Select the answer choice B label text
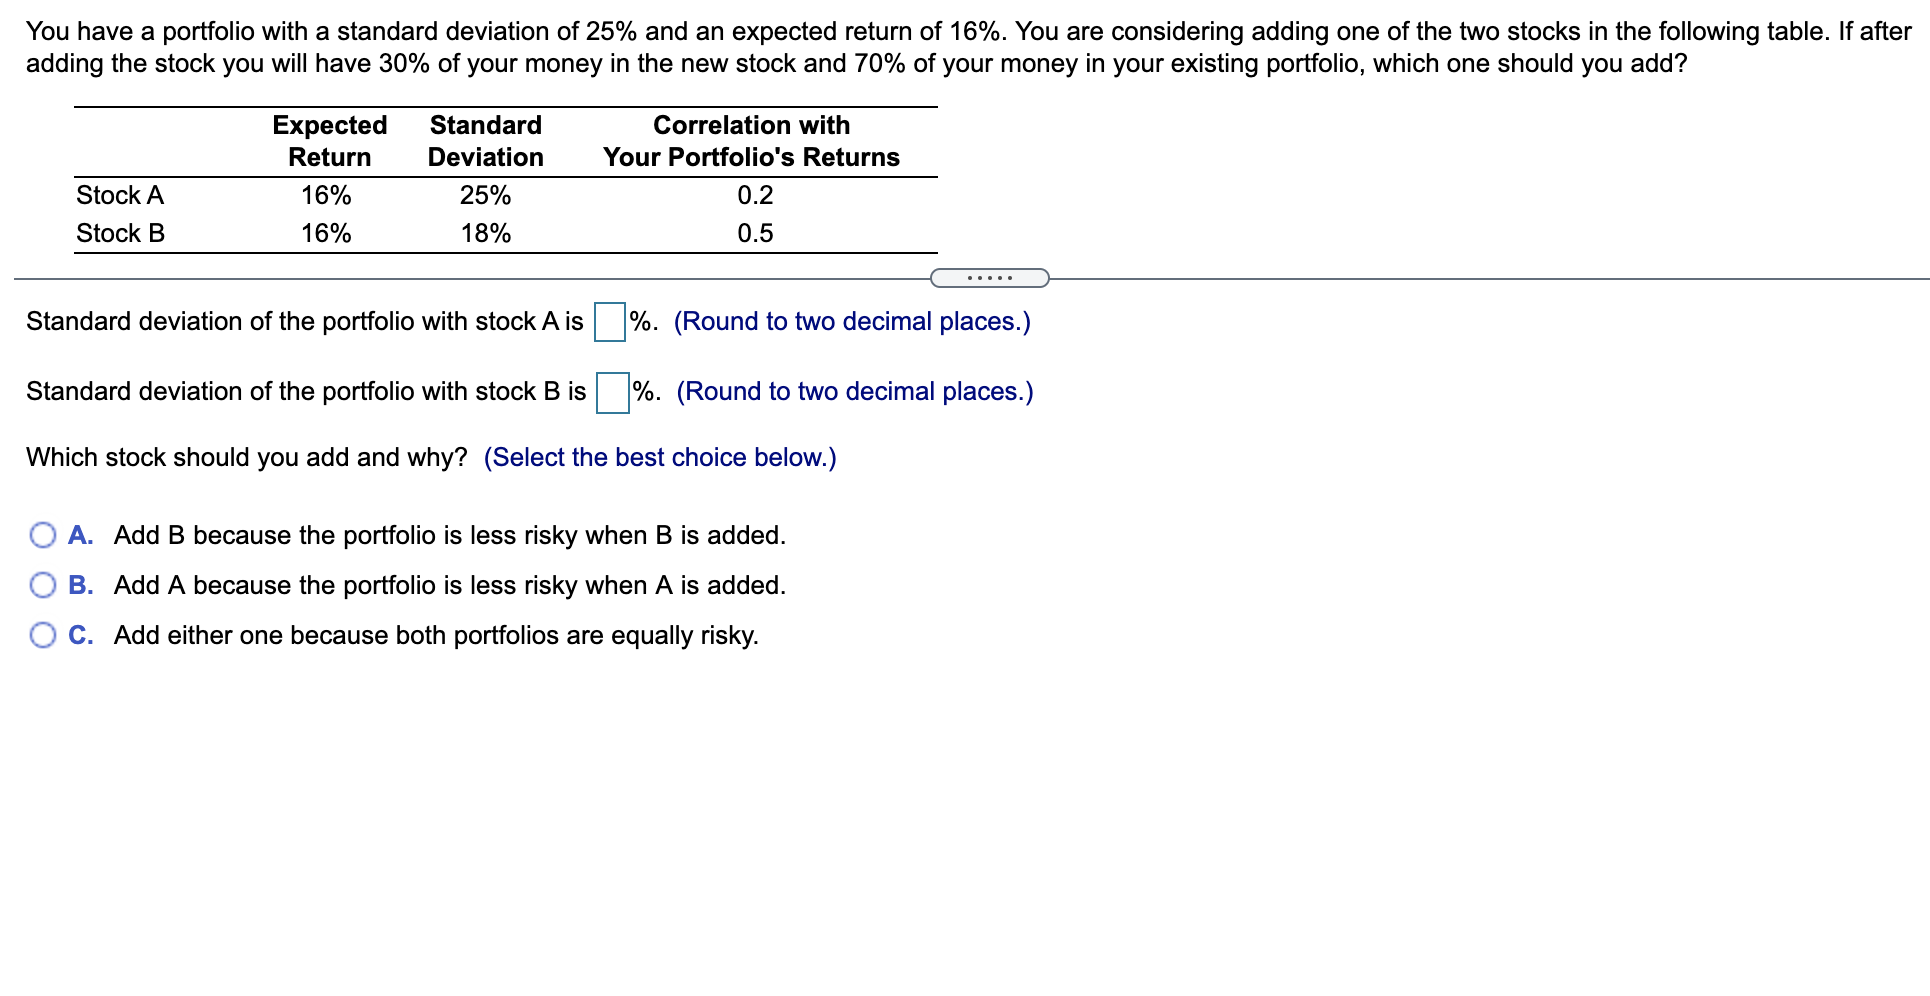The image size is (1930, 996). click(449, 586)
